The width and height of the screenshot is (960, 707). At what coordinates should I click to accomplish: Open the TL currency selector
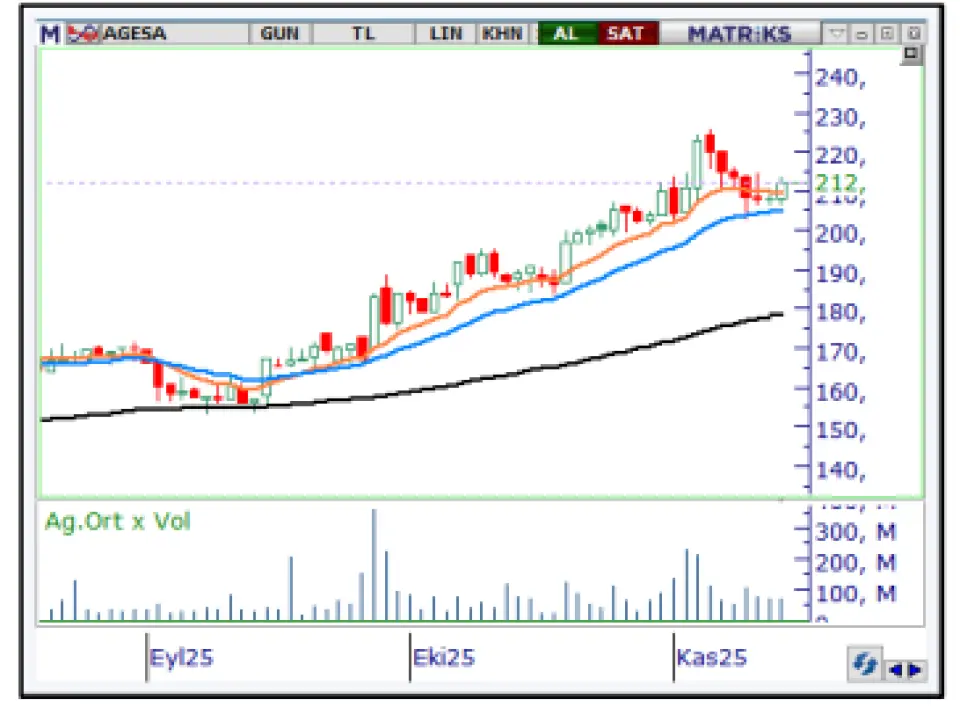(x=363, y=34)
